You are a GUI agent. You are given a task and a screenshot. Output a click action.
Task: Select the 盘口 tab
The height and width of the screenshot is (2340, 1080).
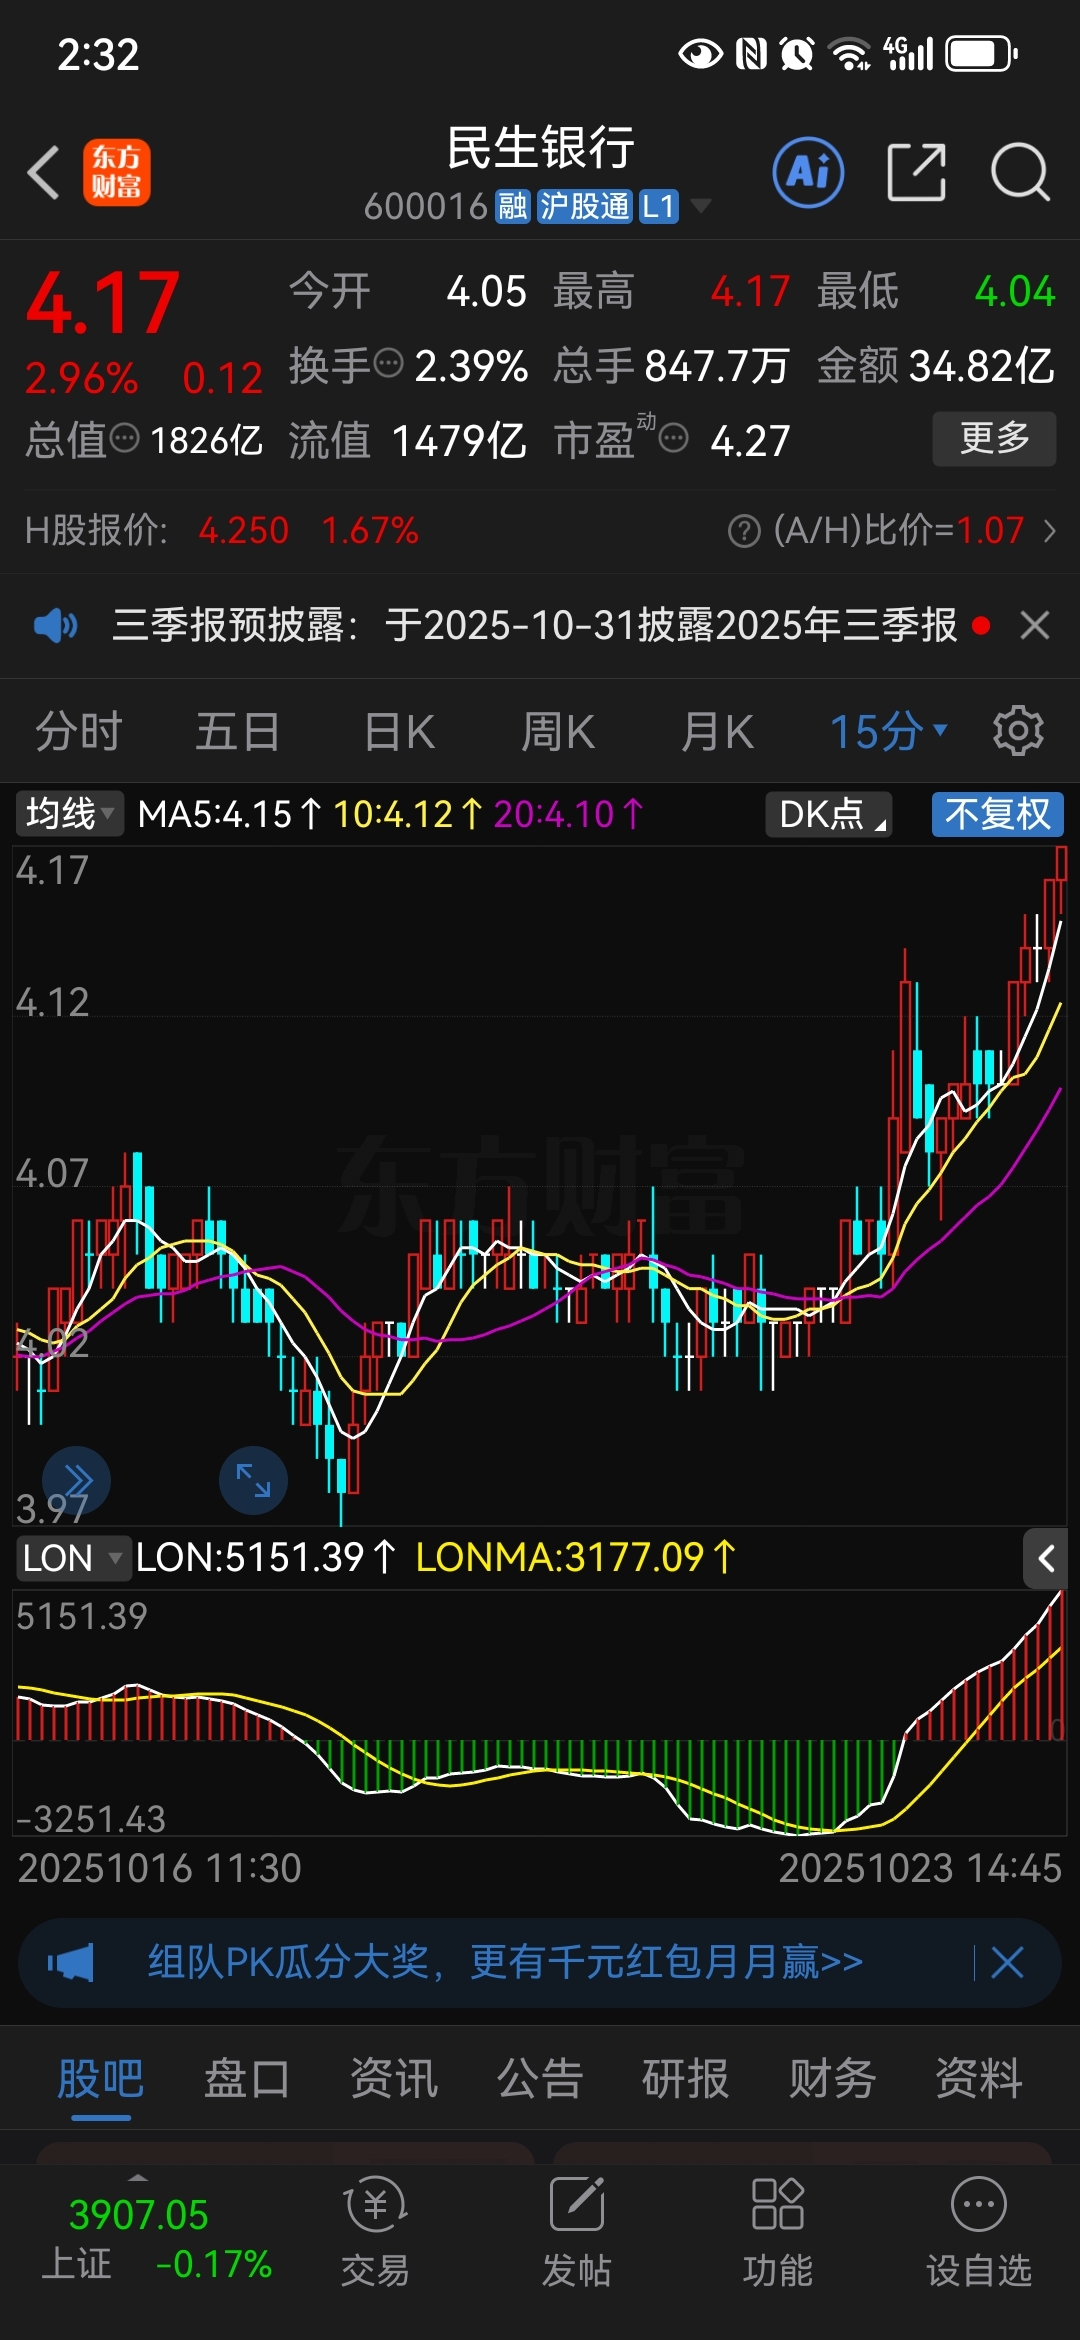(x=247, y=2080)
